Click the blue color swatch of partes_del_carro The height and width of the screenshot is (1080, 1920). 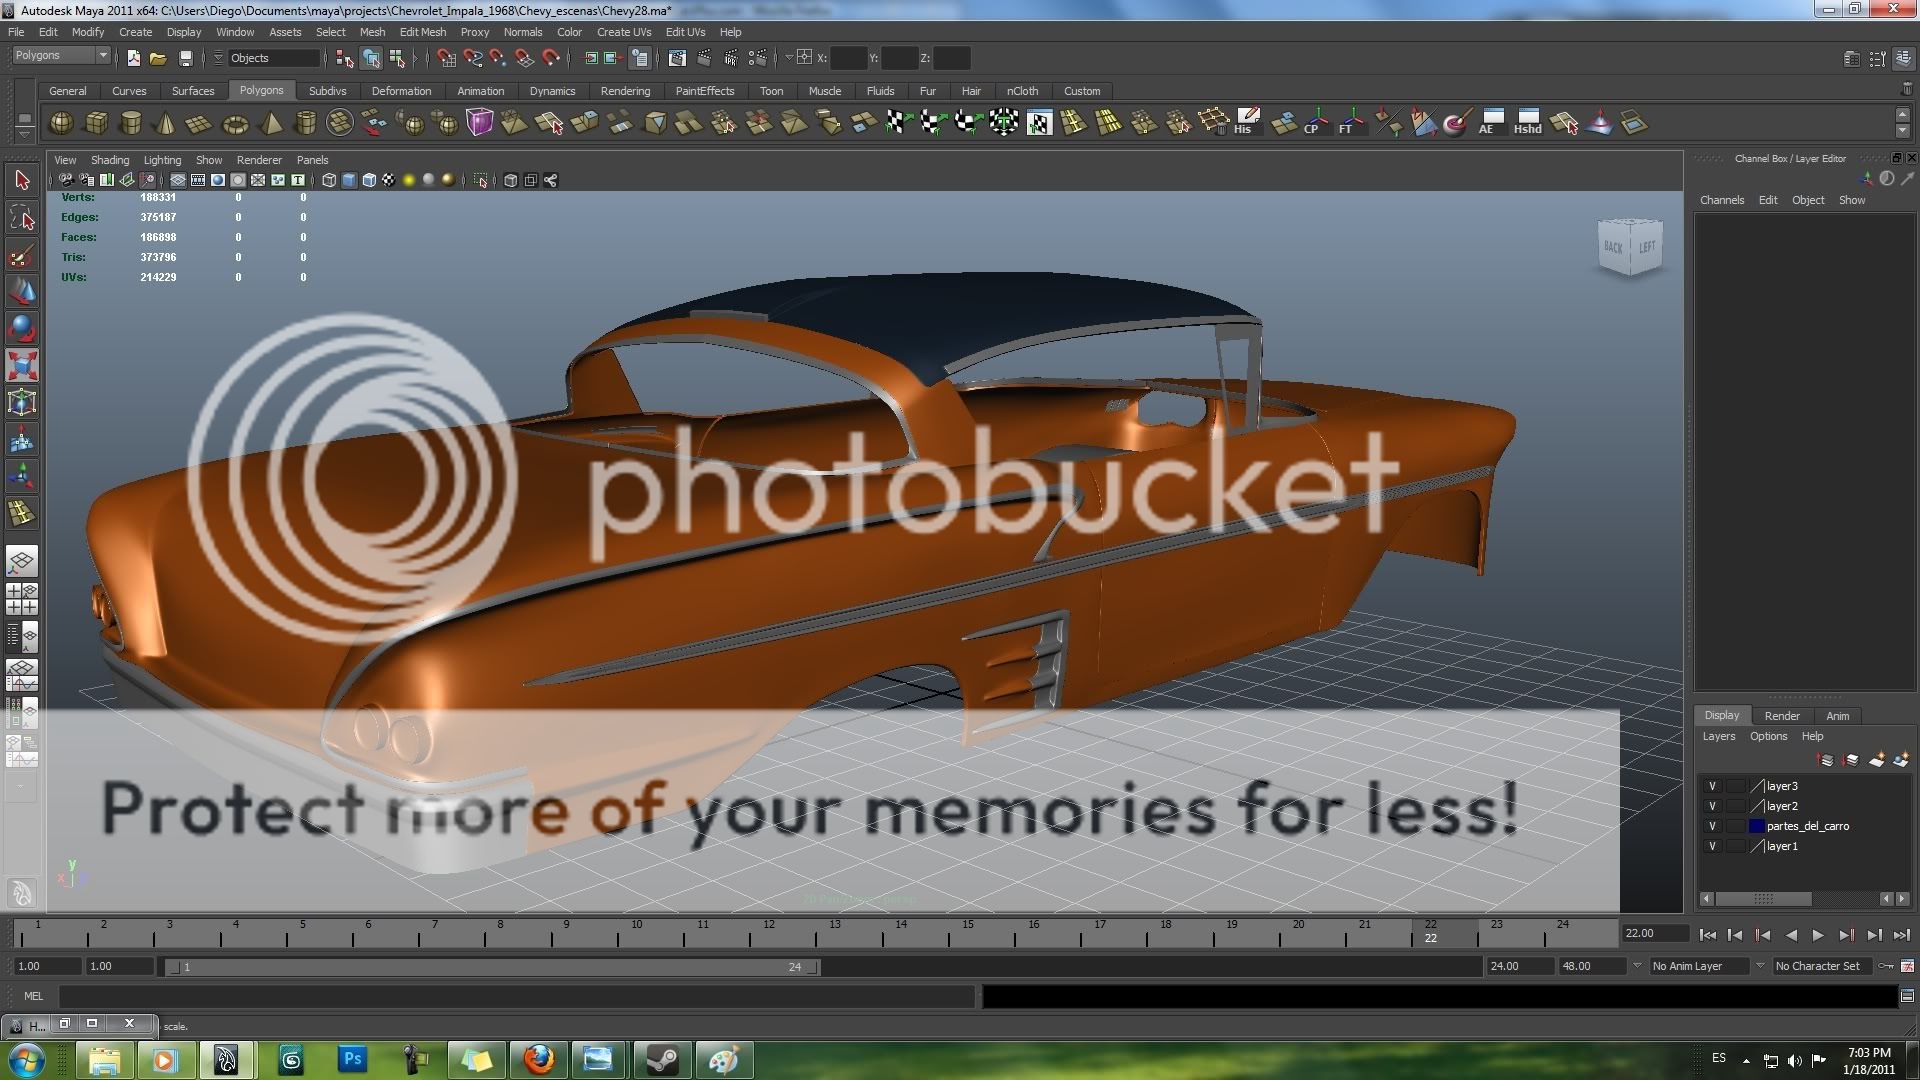coord(1756,826)
